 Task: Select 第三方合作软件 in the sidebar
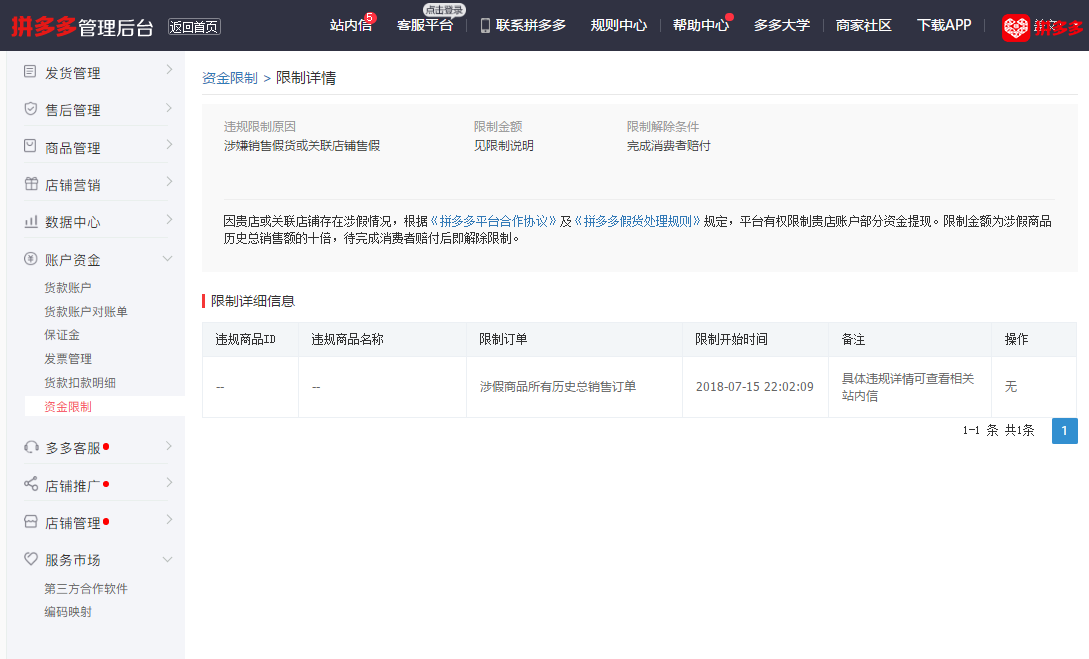85,589
